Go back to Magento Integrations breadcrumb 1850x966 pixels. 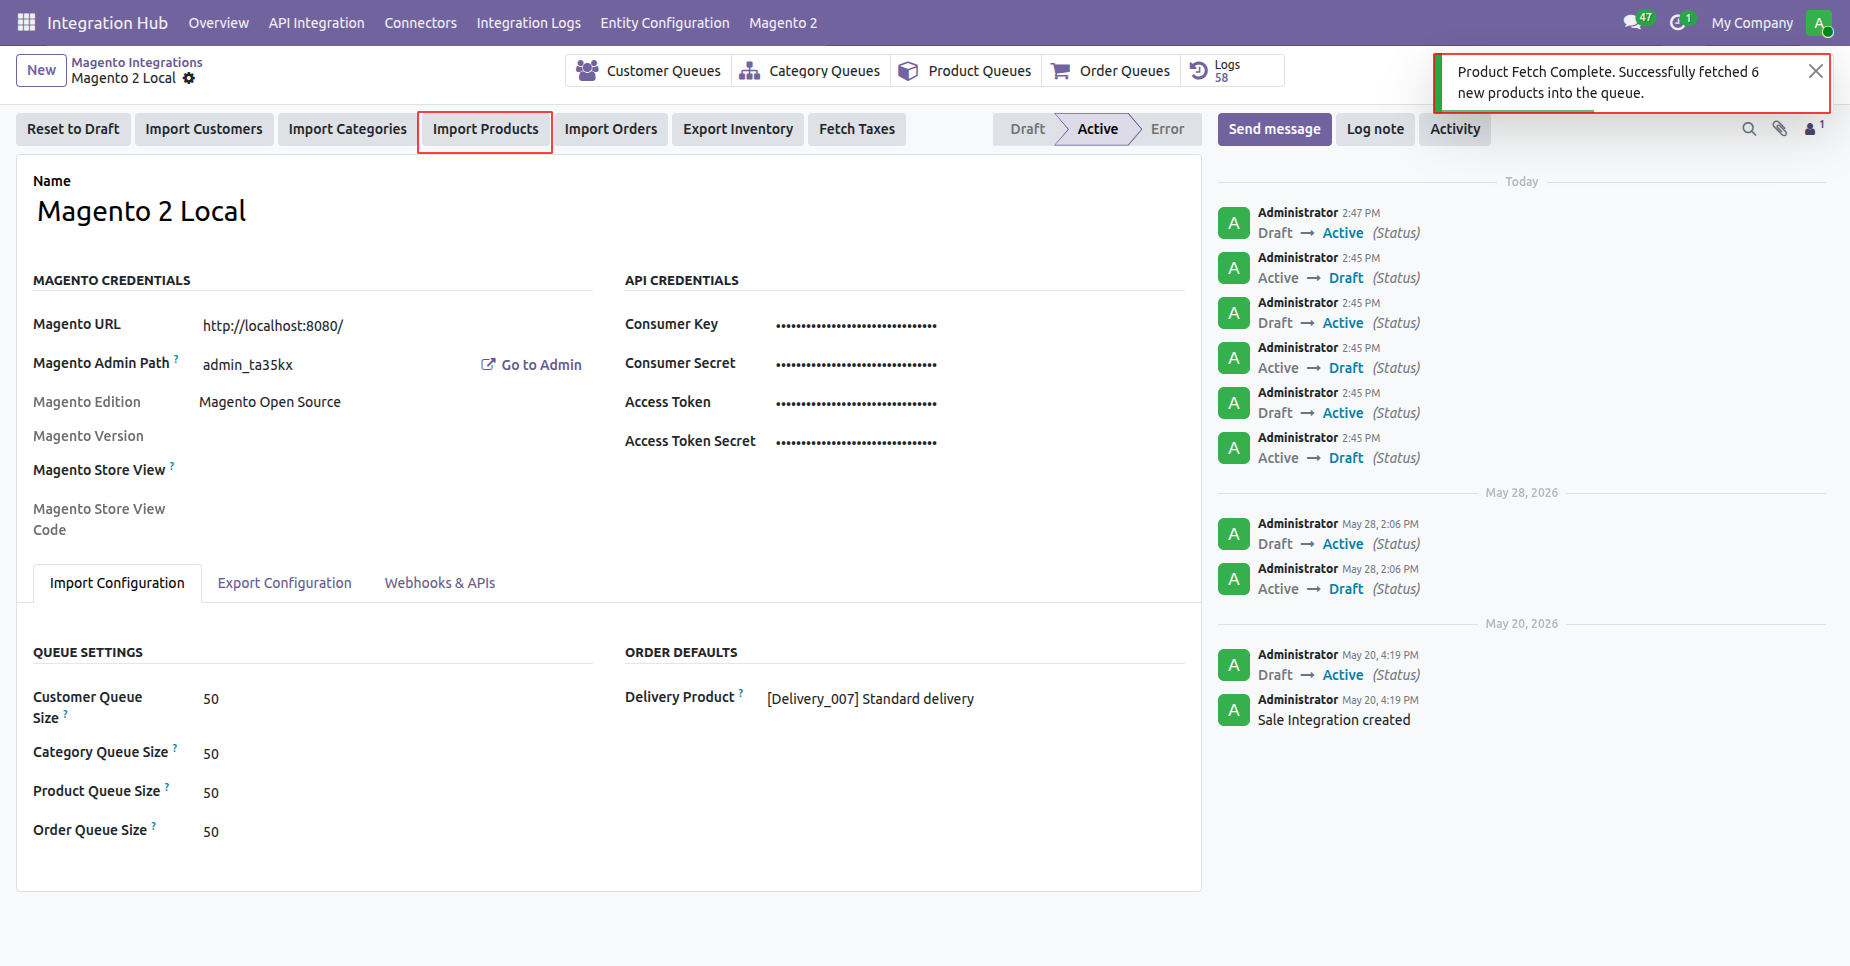click(137, 62)
